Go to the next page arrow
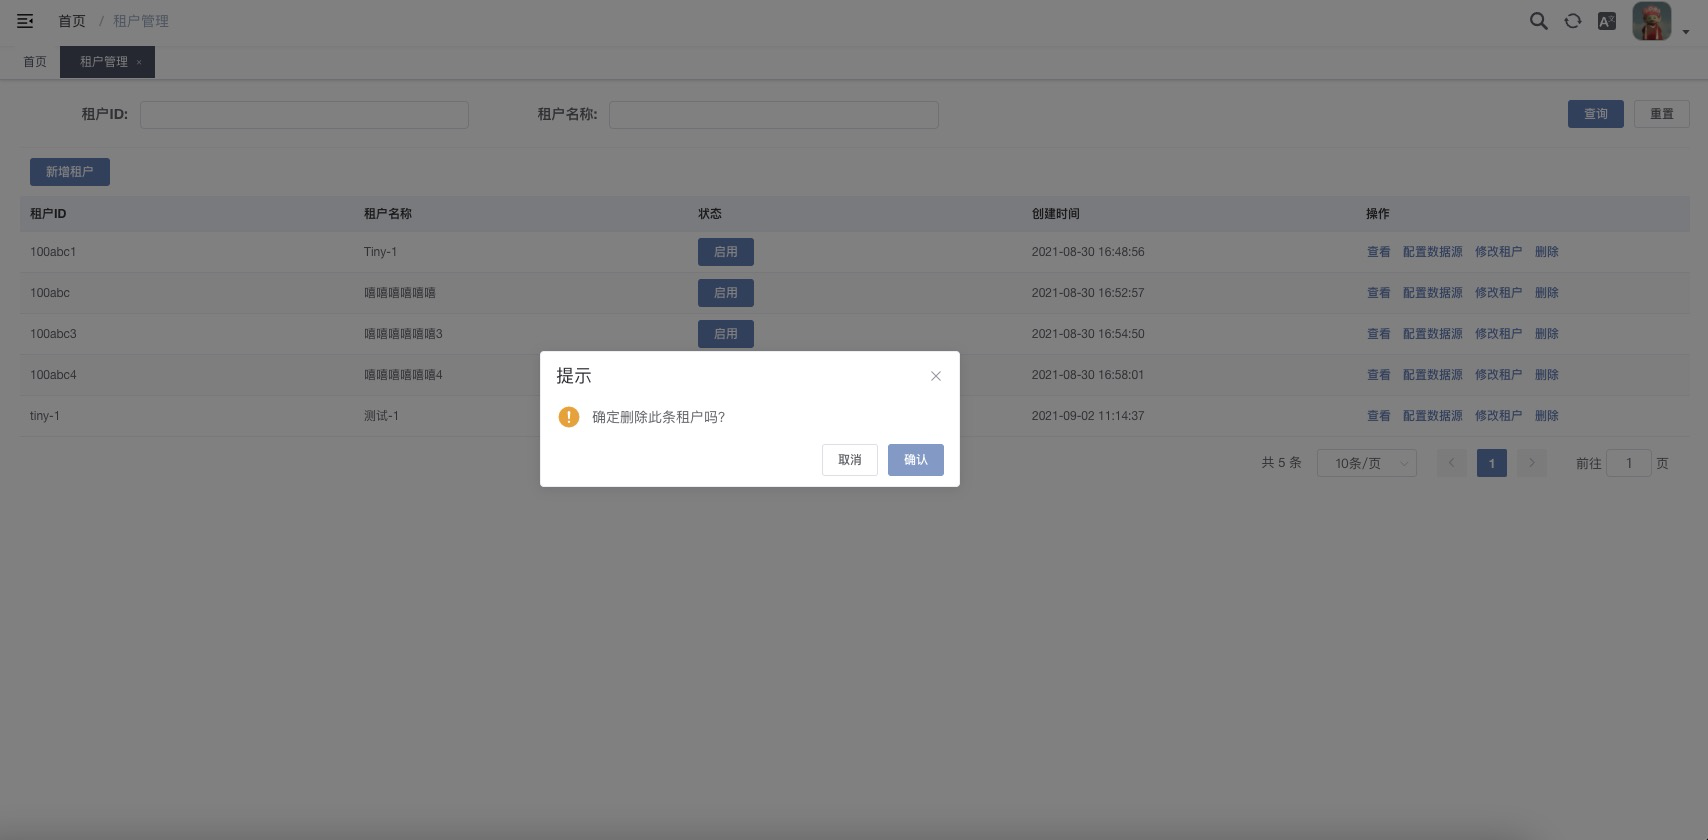The image size is (1708, 840). [1531, 463]
